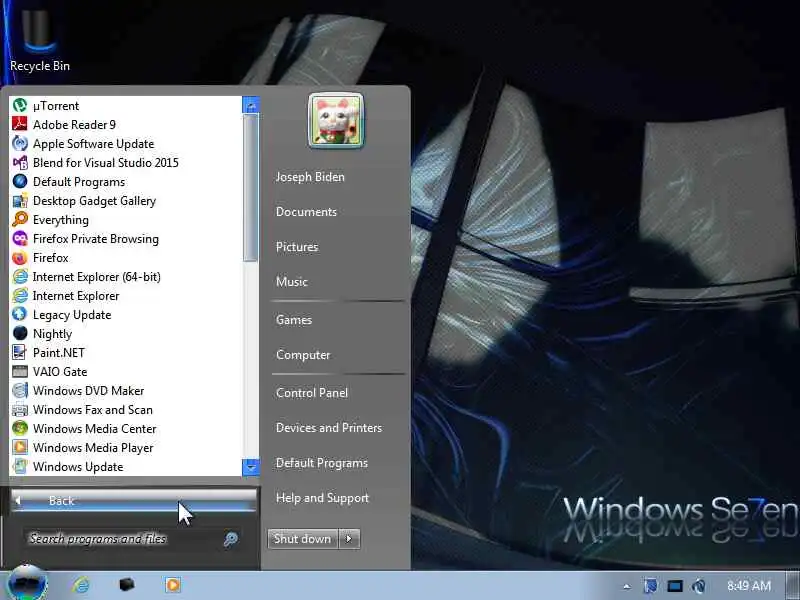Click the Shut down button
Image resolution: width=800 pixels, height=600 pixels.
tap(303, 539)
